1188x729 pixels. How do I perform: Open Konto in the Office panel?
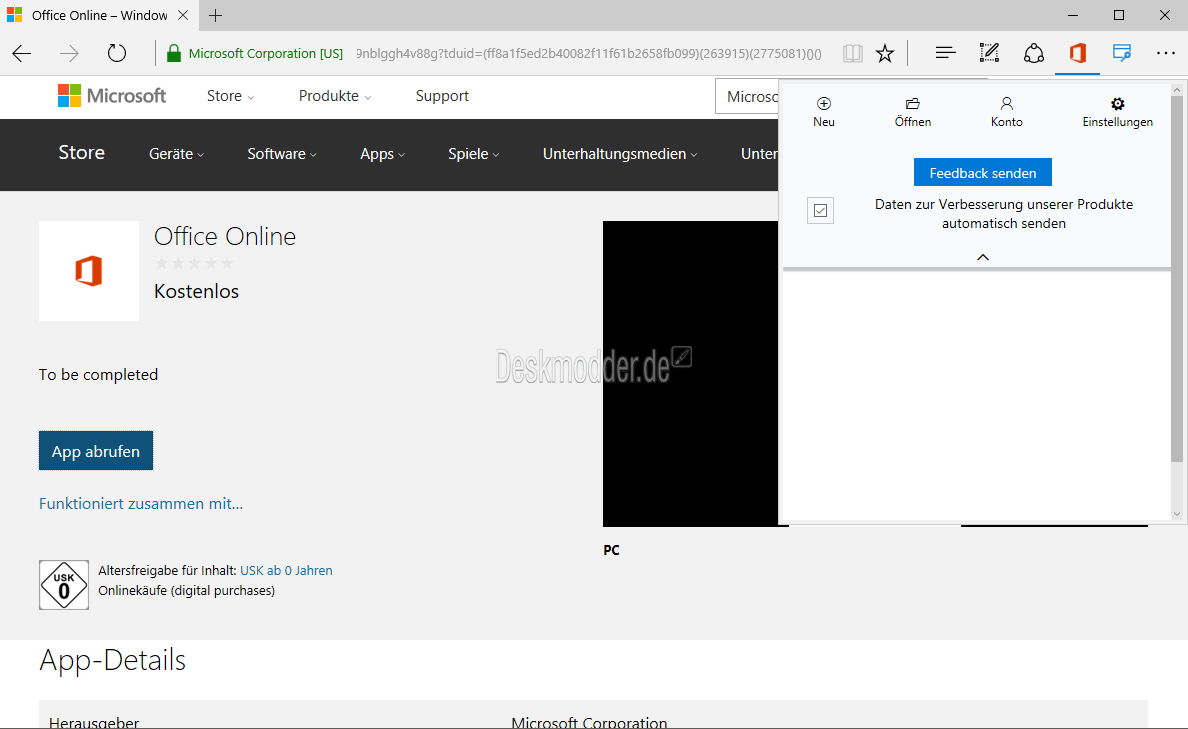(1006, 112)
